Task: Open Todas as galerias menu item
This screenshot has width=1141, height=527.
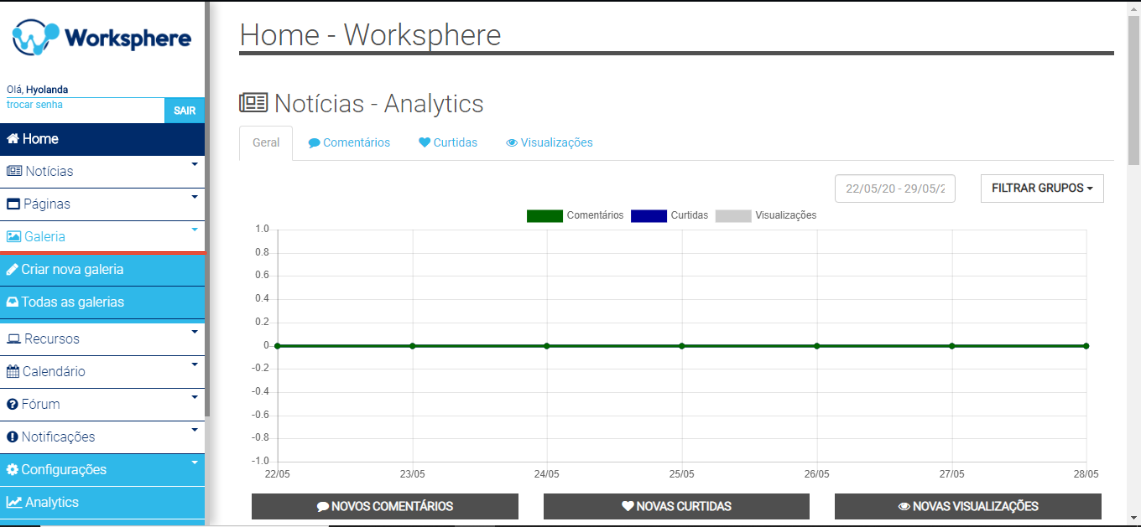Action: click(103, 301)
